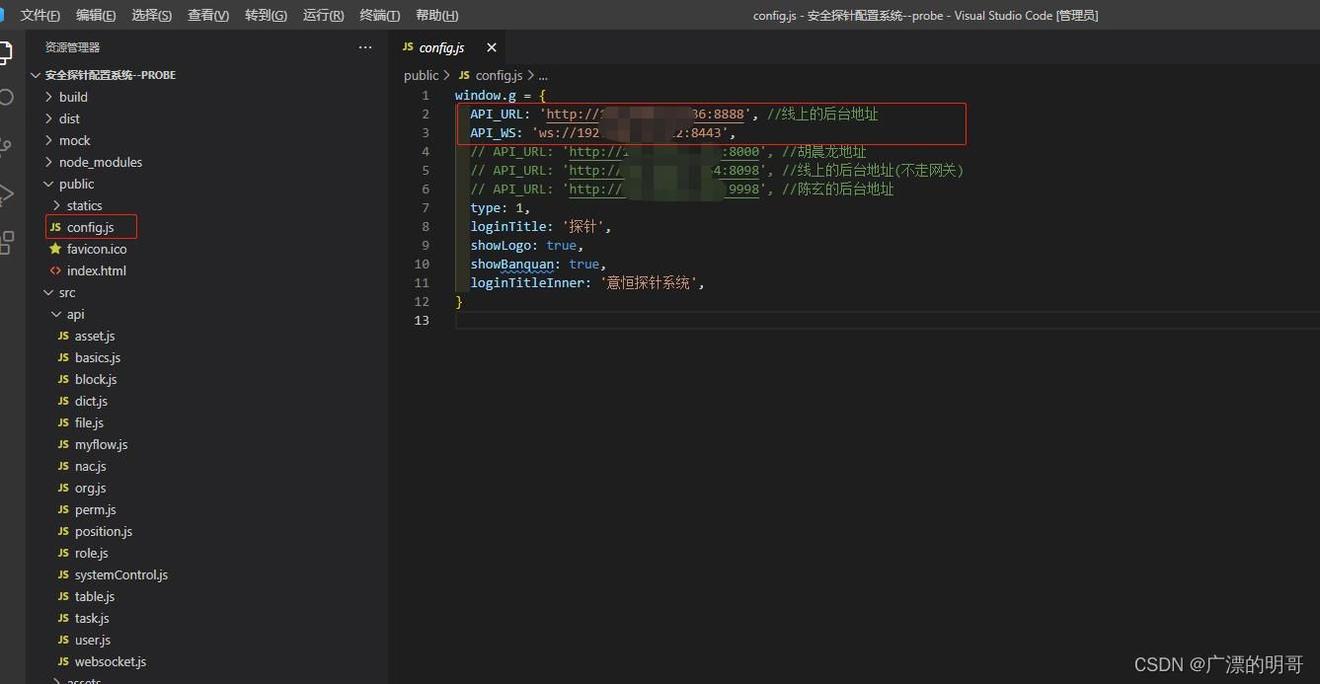1320x684 pixels.
Task: Open the Source Control view
Action: [x=5, y=146]
